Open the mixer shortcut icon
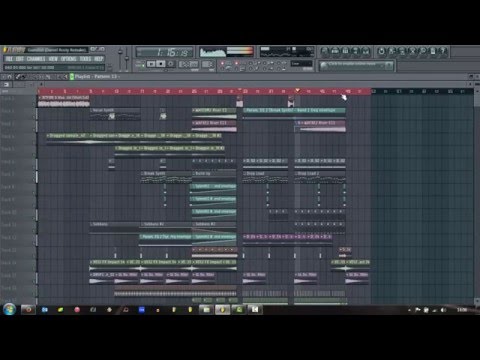Viewport: 480px width, 360px height. point(366,51)
